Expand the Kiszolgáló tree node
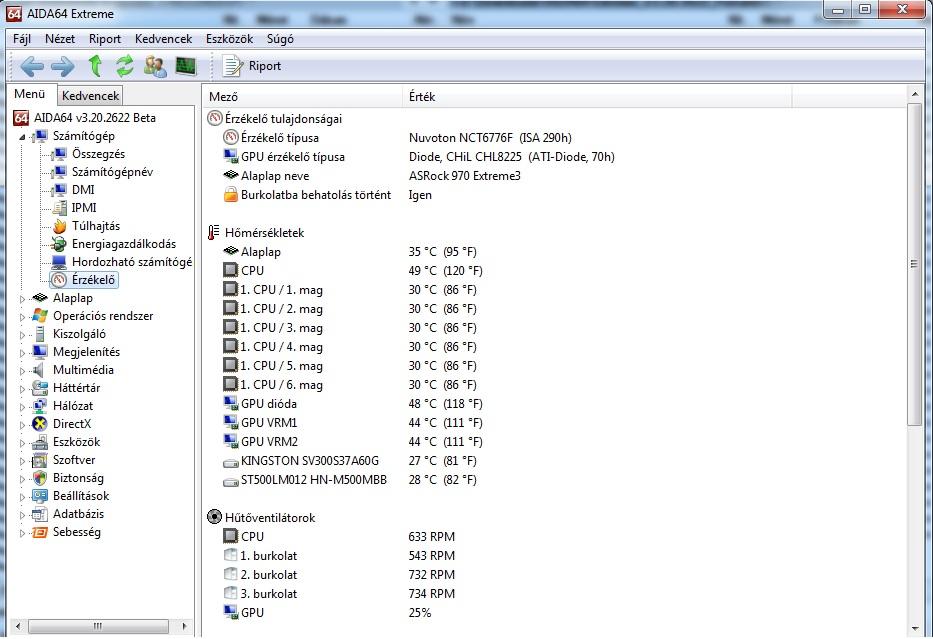Screen dimensions: 933x639 (x=22, y=334)
